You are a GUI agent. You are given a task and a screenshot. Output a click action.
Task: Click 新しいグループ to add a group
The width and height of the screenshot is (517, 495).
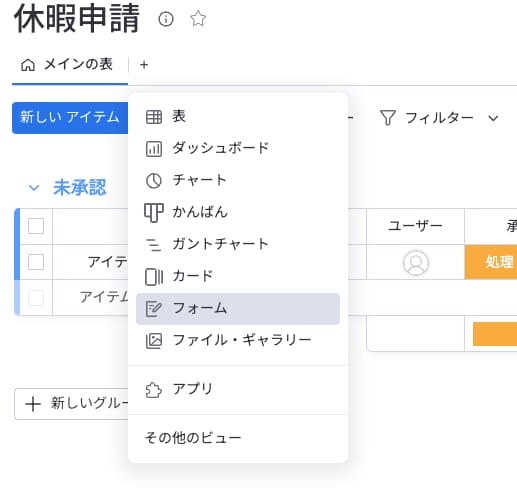(x=71, y=404)
